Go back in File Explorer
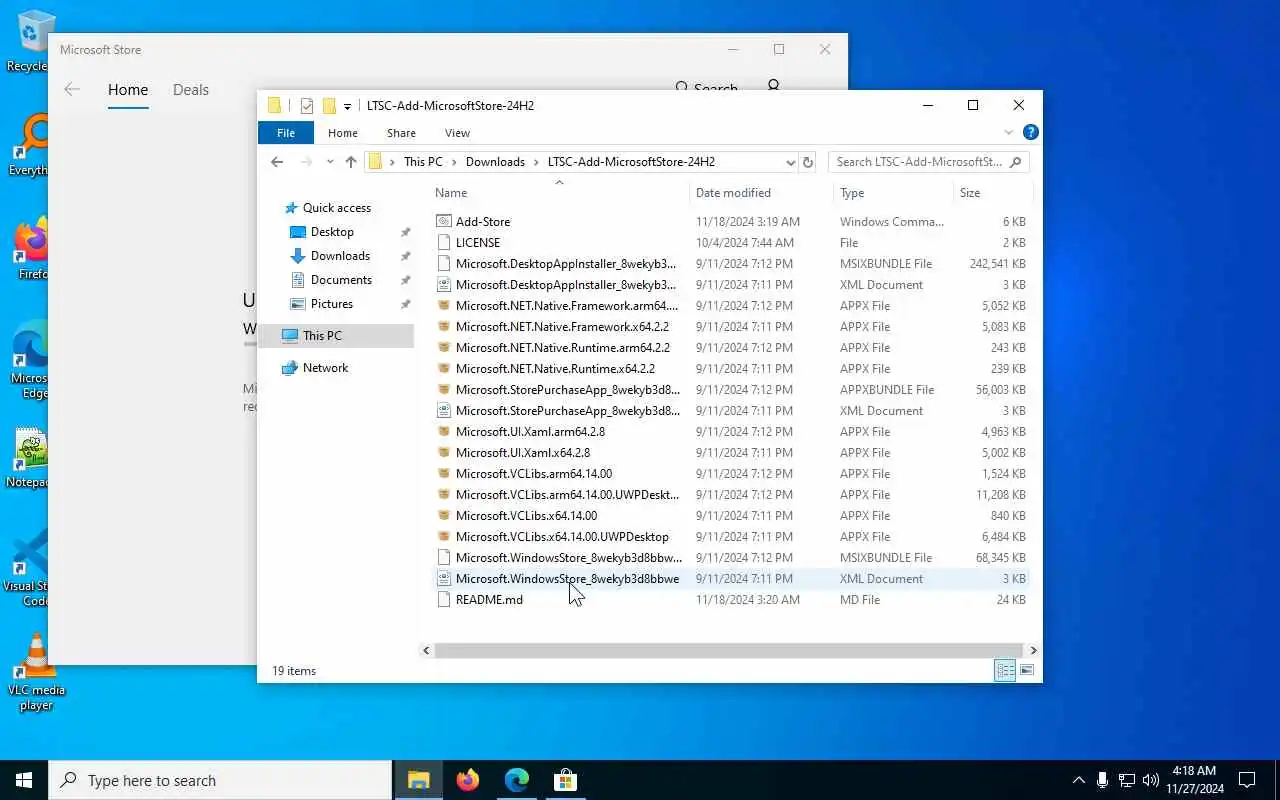 (x=277, y=162)
